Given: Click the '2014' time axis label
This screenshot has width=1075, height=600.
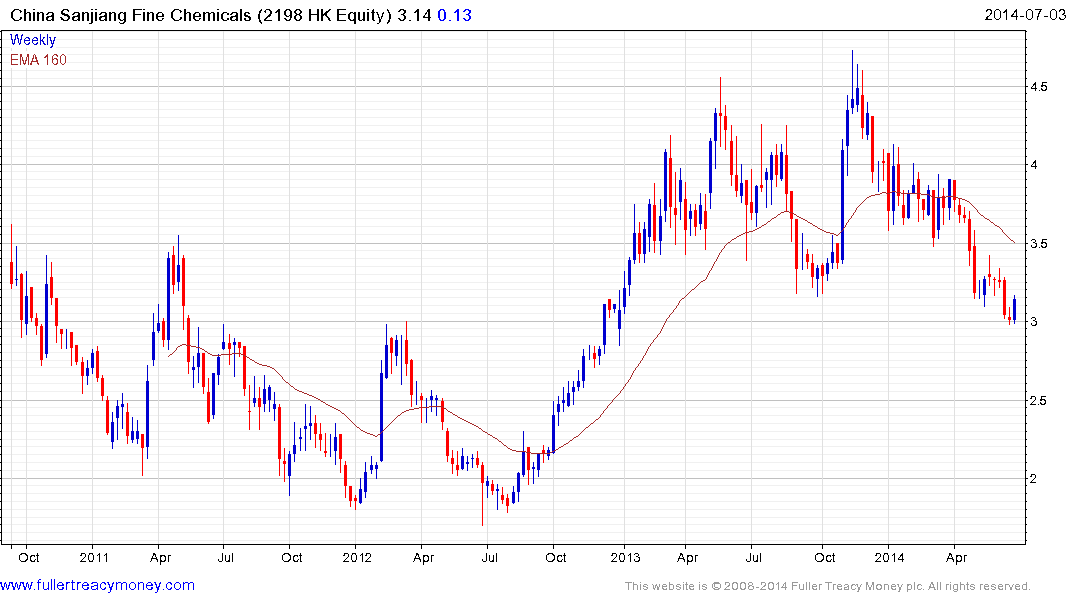Looking at the screenshot, I should 889,557.
